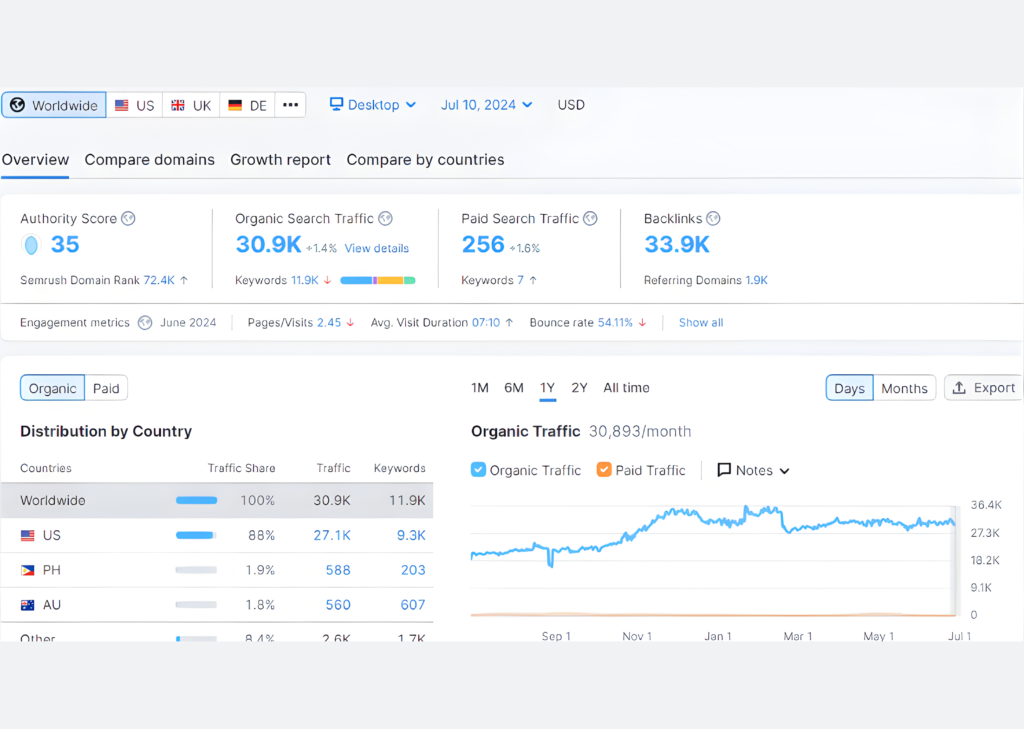Click the US traffic share bar
The width and height of the screenshot is (1024, 729).
pyautogui.click(x=196, y=535)
